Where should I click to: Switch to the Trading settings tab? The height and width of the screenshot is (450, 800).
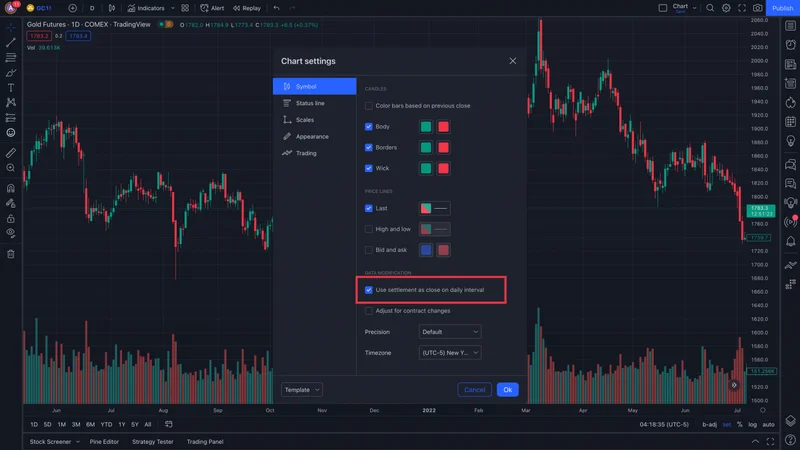click(314, 153)
